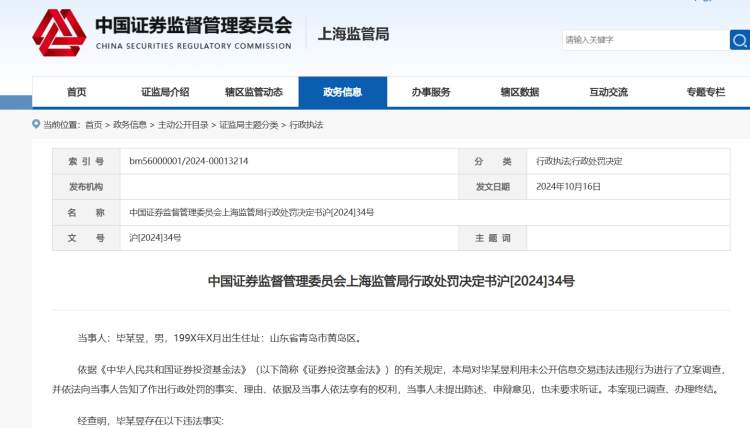This screenshot has width=750, height=428.
Task: Click the breadcrumb location pin icon
Action: click(x=36, y=125)
